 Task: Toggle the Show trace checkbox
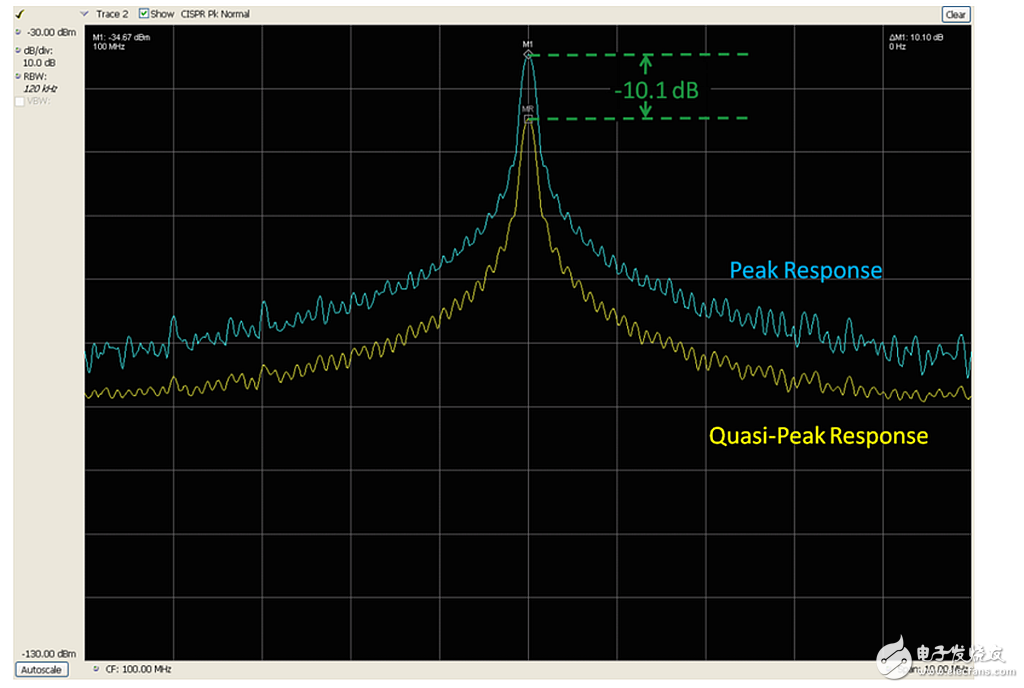[x=144, y=14]
